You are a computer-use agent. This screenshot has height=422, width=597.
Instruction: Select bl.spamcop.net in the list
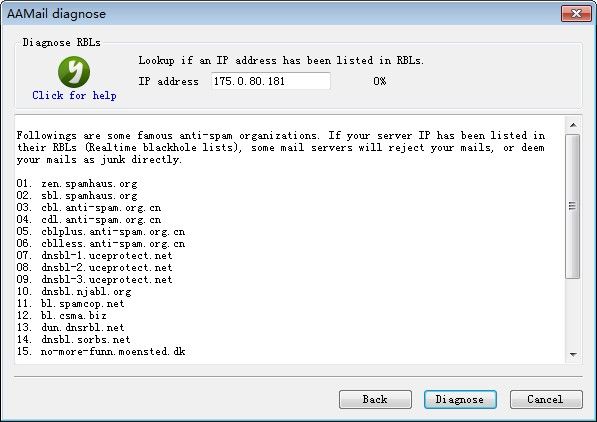[83, 304]
